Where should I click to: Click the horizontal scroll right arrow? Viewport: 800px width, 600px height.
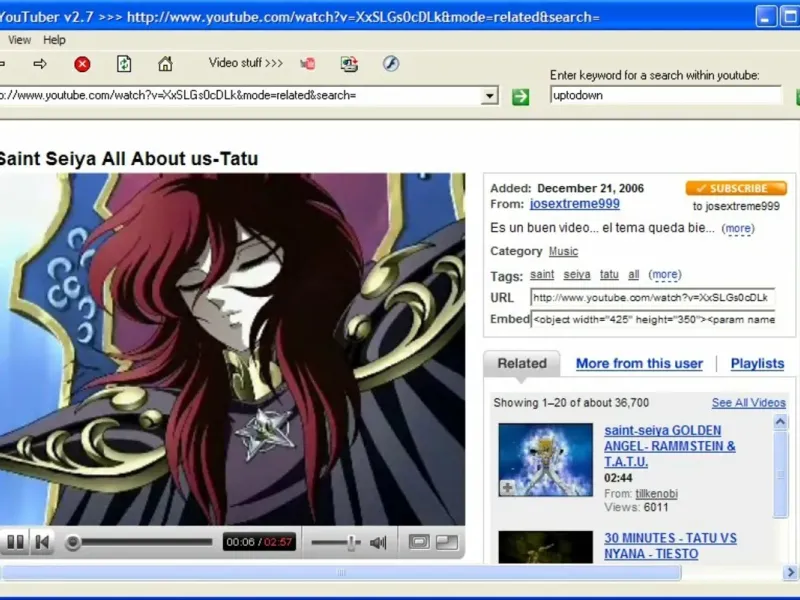(x=790, y=573)
